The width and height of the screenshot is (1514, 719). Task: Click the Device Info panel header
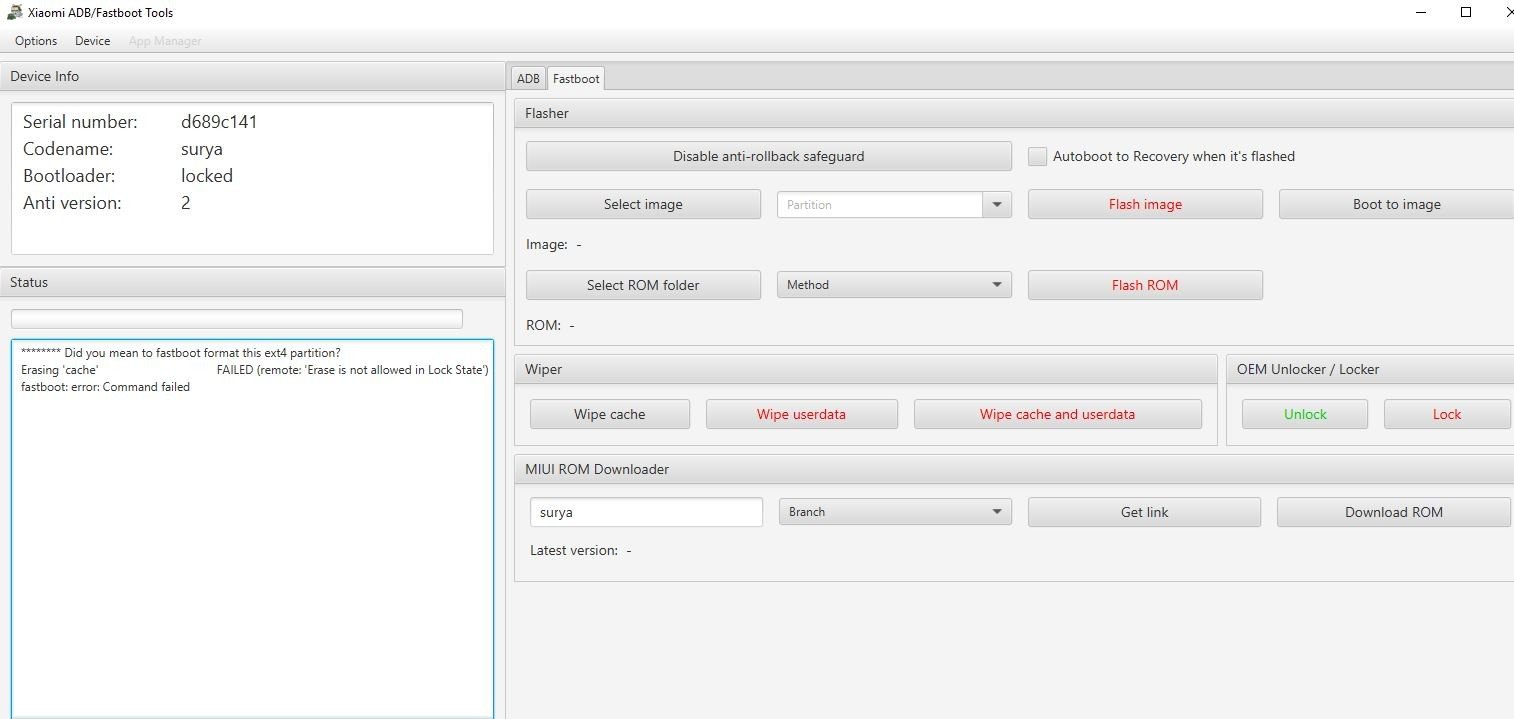[x=252, y=76]
